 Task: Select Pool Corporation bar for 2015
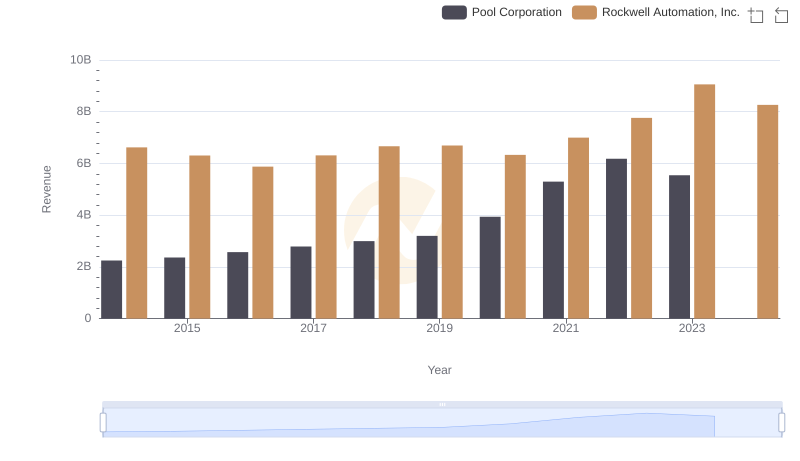[x=174, y=288]
